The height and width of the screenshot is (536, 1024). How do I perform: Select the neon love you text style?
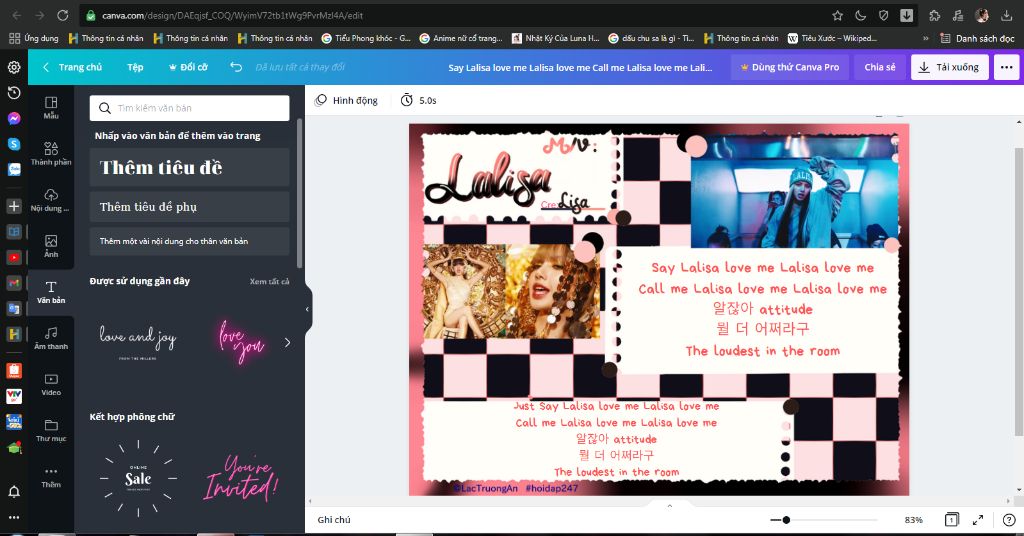240,341
